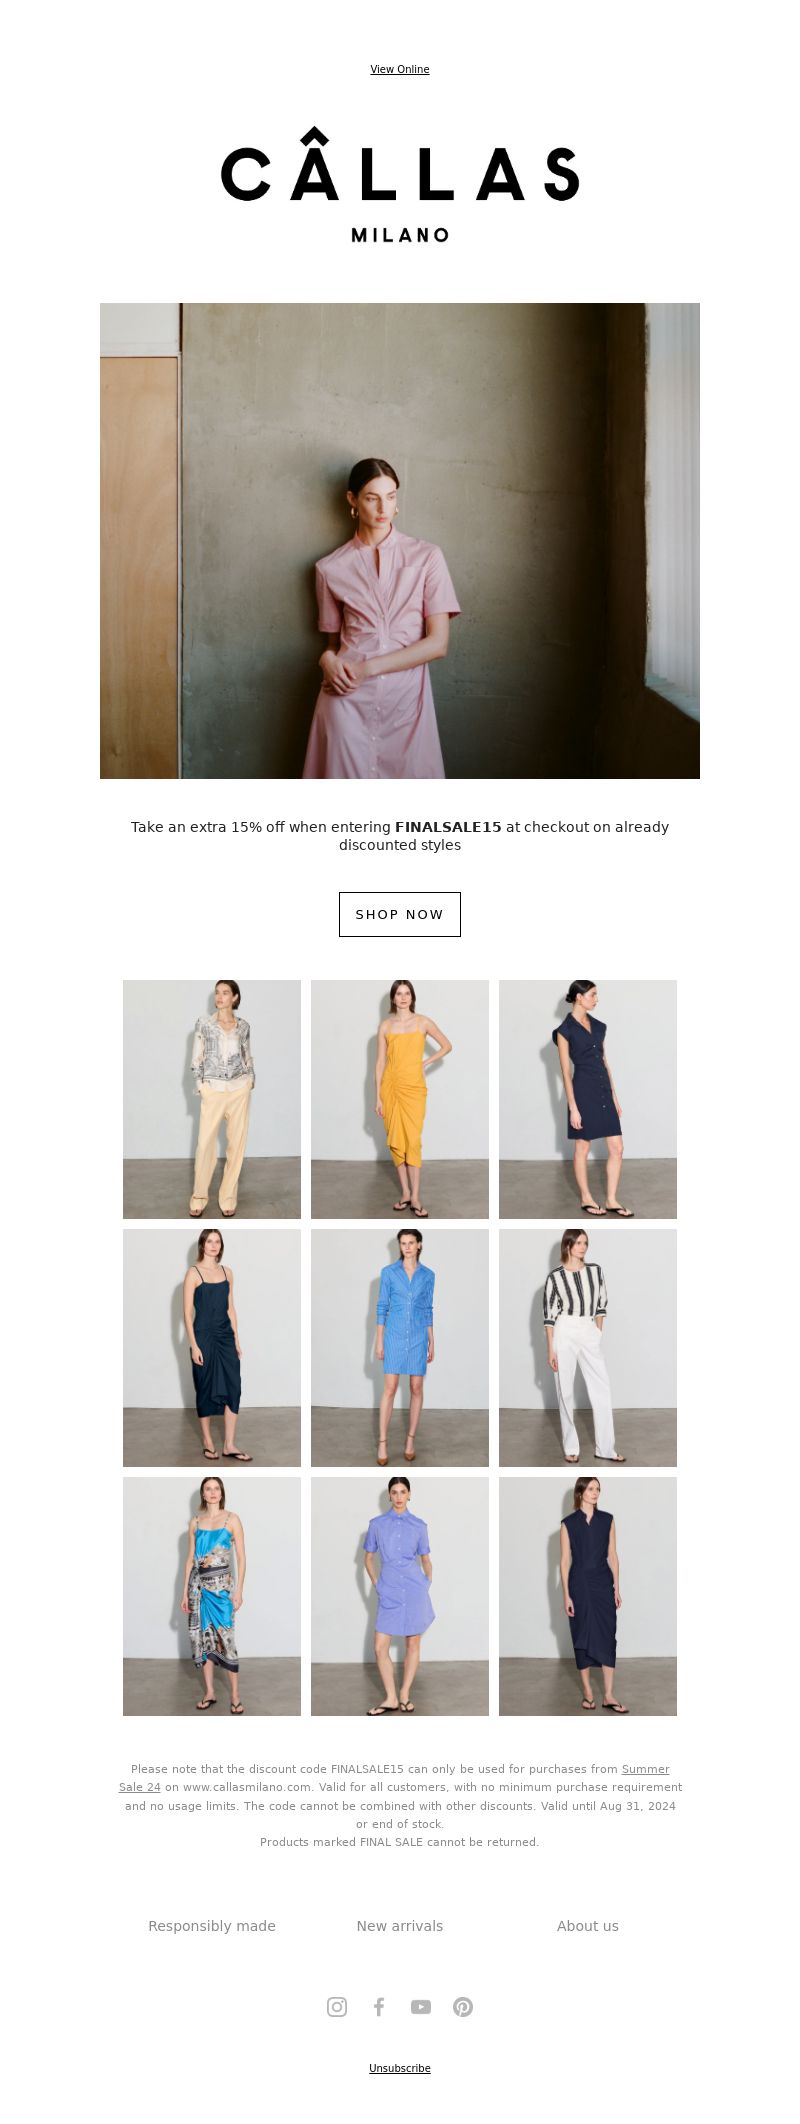Click the View Online link

(400, 69)
